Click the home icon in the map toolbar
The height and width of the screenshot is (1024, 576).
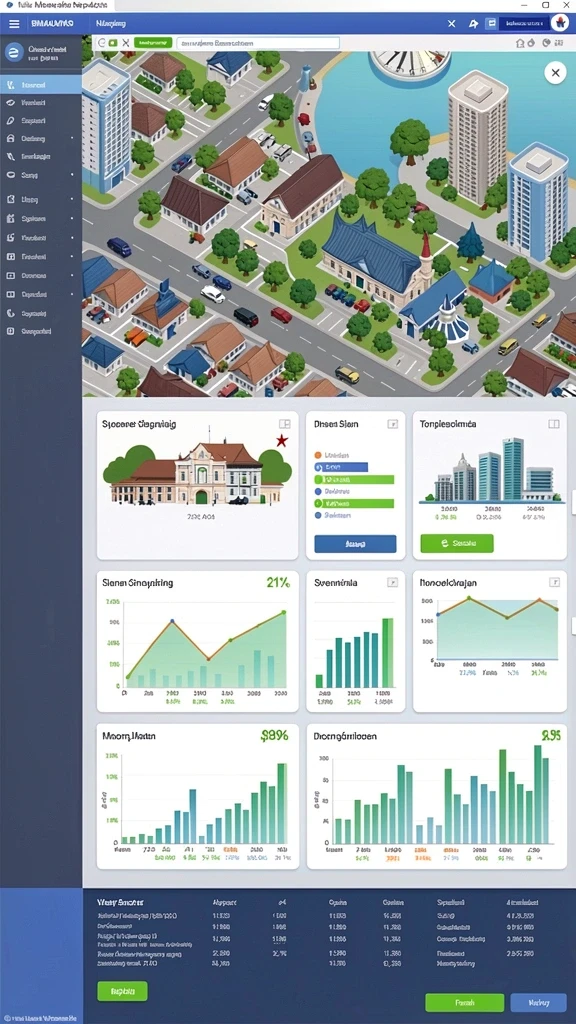coord(520,43)
